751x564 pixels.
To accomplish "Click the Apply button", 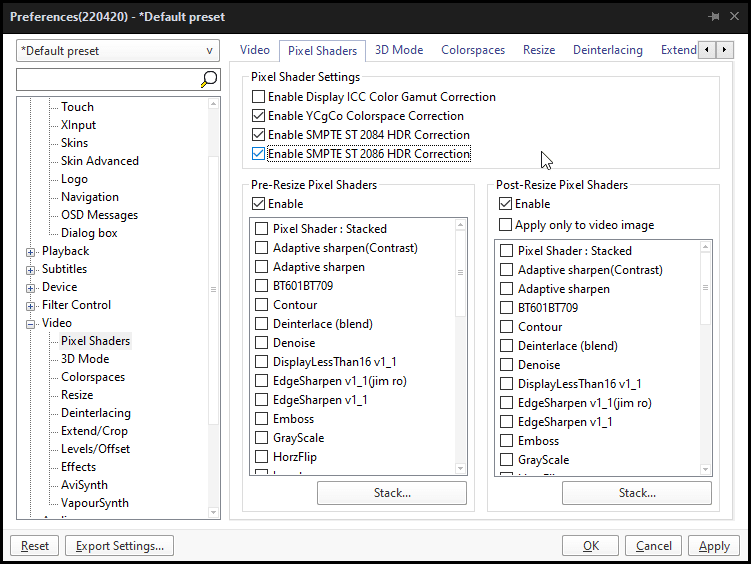I will (x=714, y=546).
